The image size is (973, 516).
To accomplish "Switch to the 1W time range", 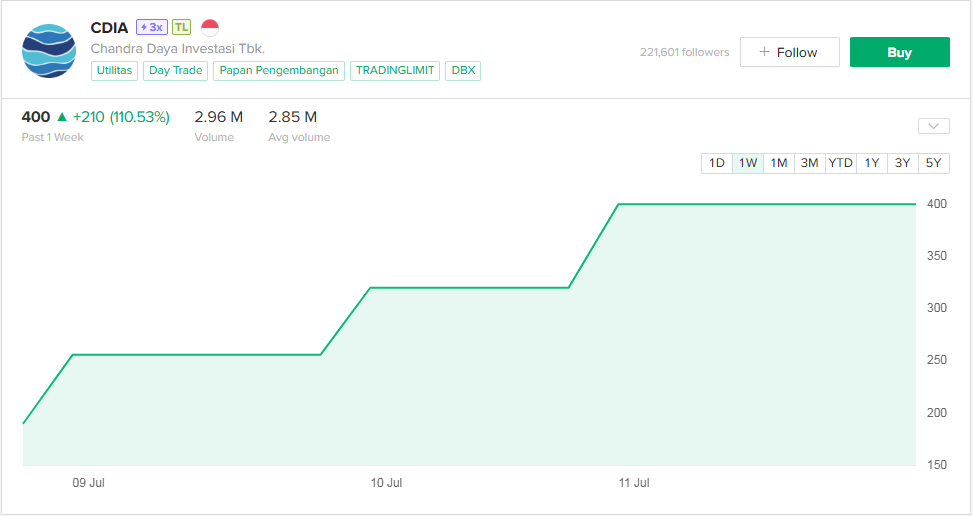I will click(x=748, y=163).
